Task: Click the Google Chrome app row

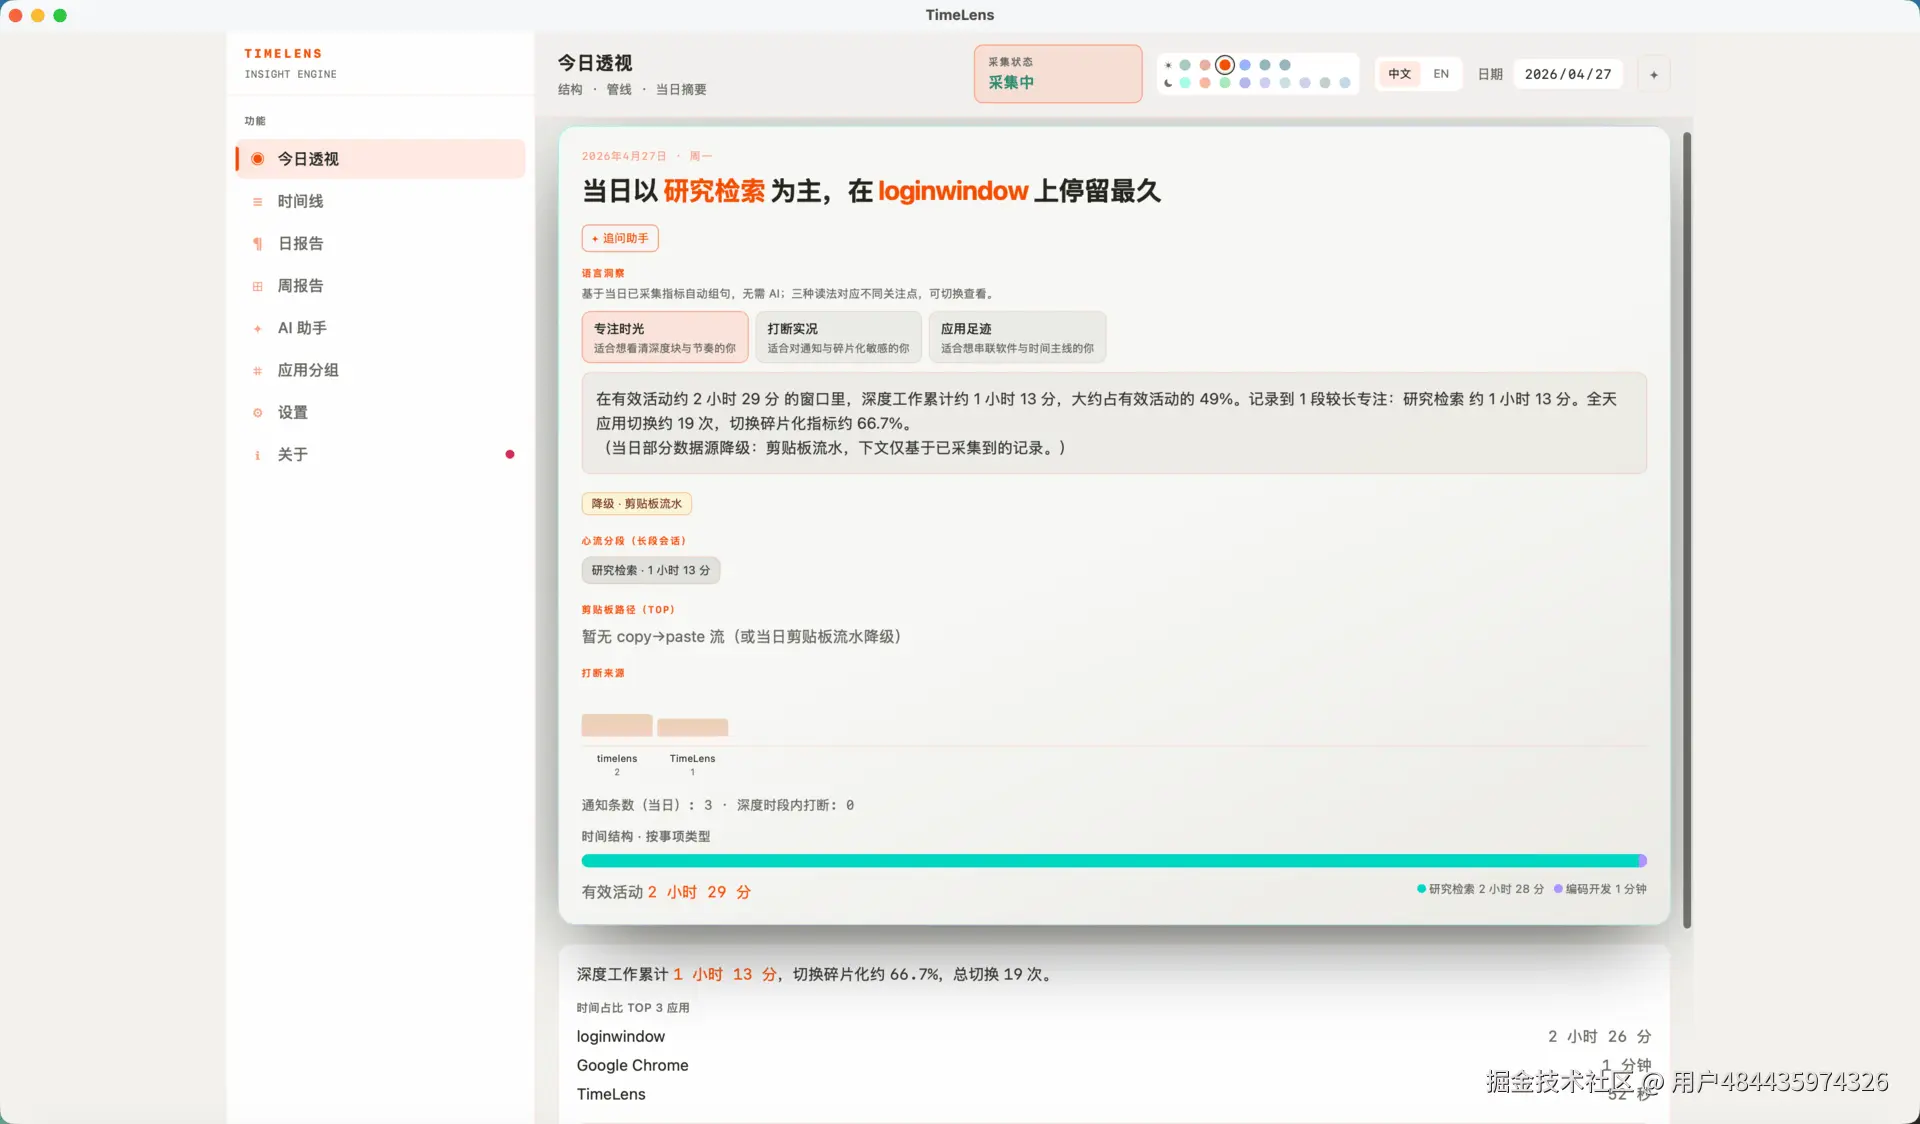Action: coord(1113,1065)
